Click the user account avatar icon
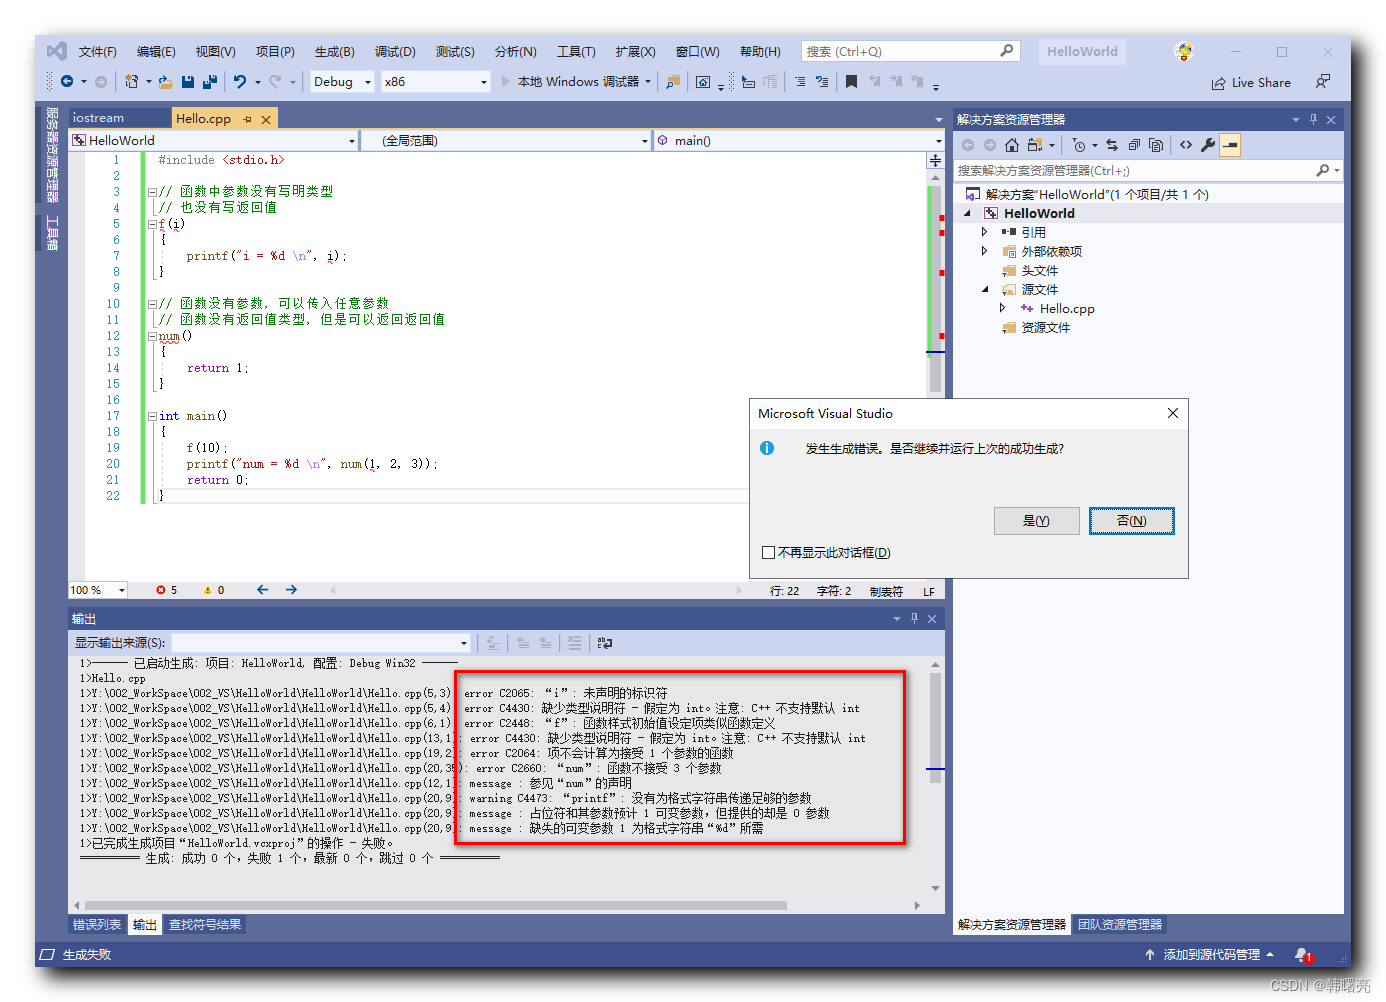 coord(1184,51)
